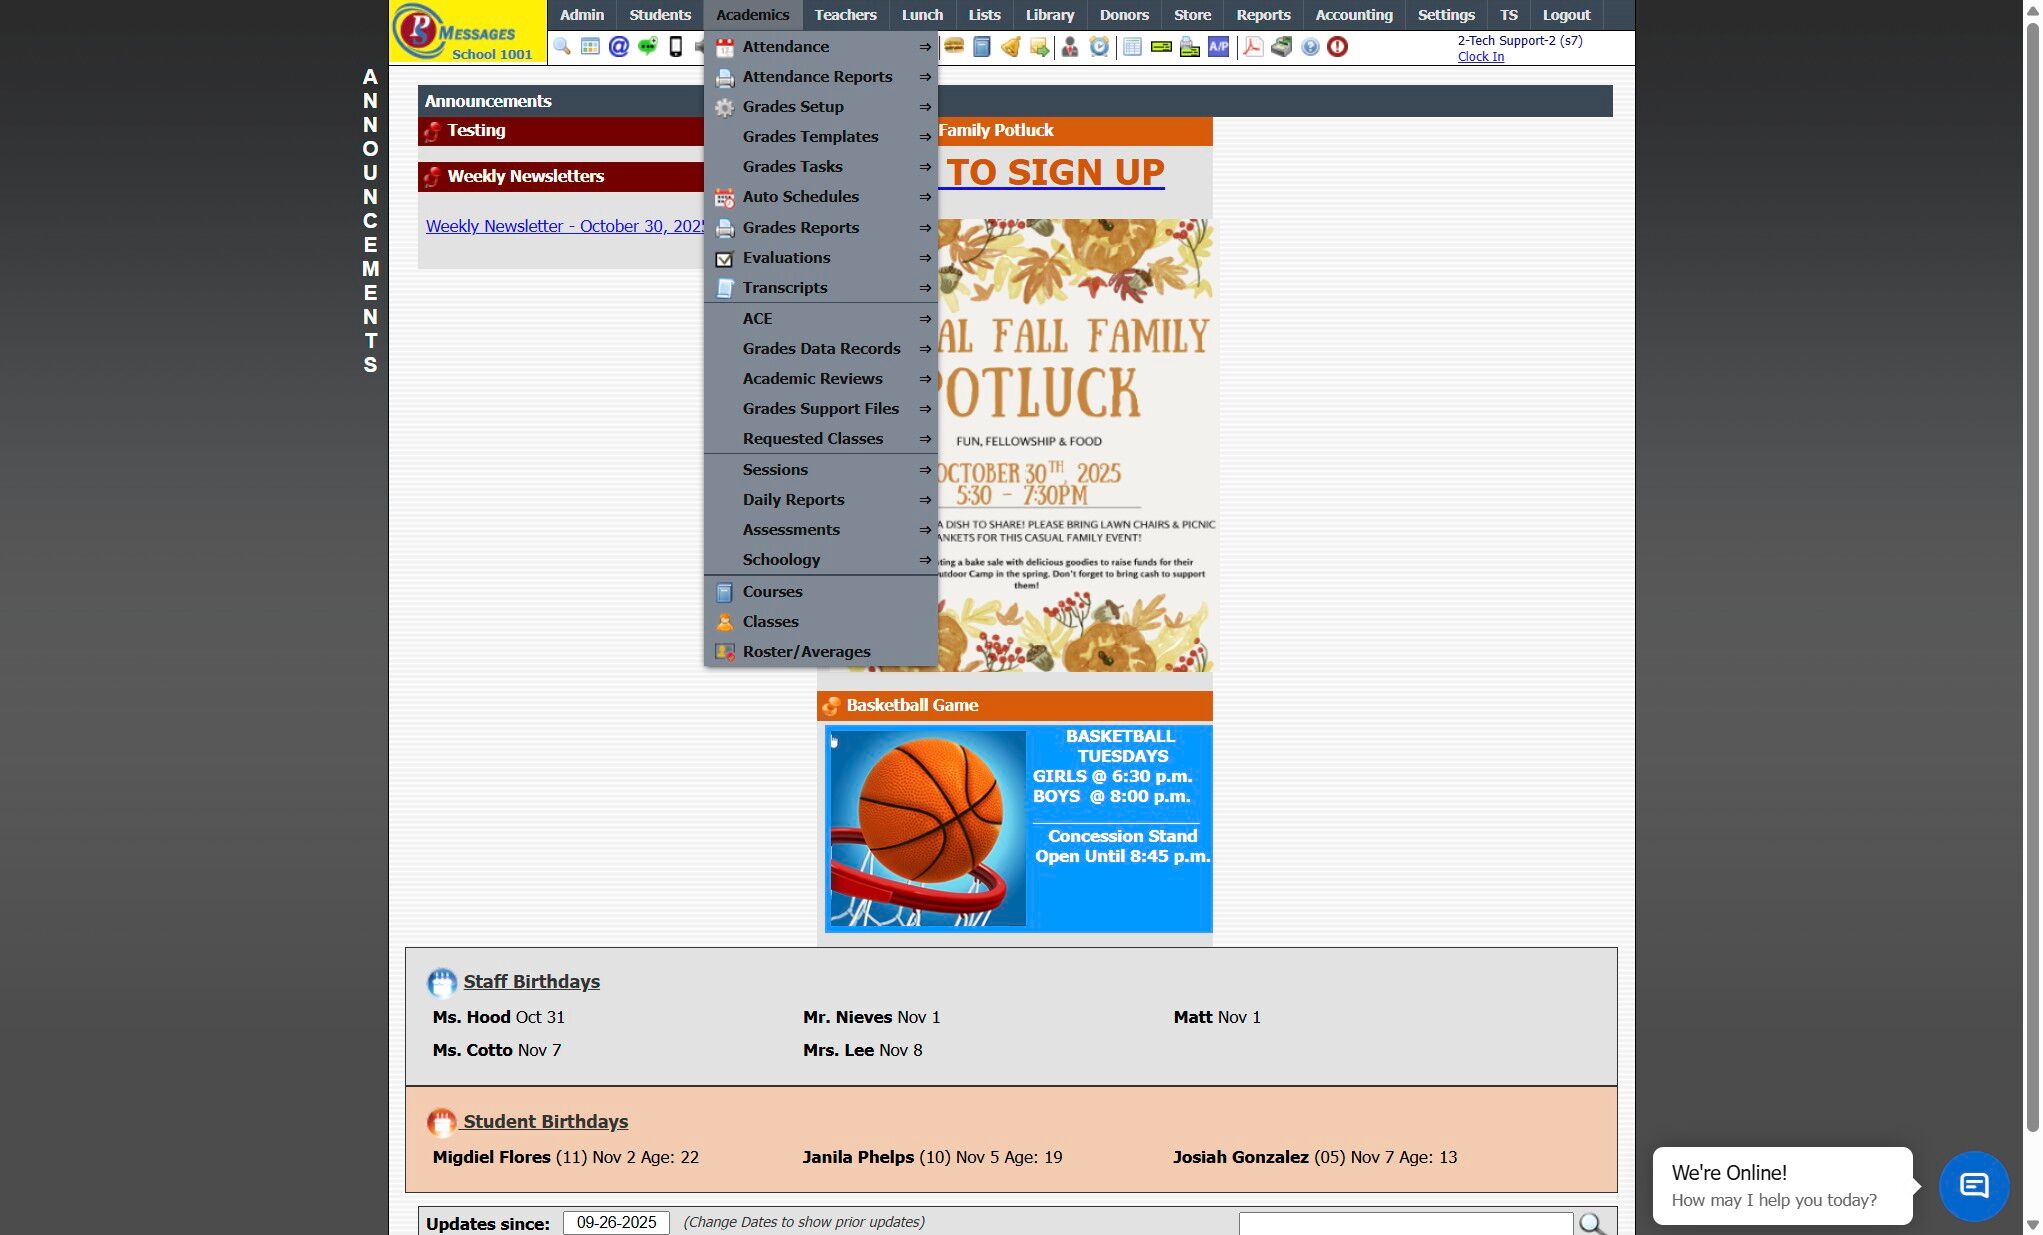Click the Updates since date field
This screenshot has height=1235, width=2043.
tap(616, 1222)
